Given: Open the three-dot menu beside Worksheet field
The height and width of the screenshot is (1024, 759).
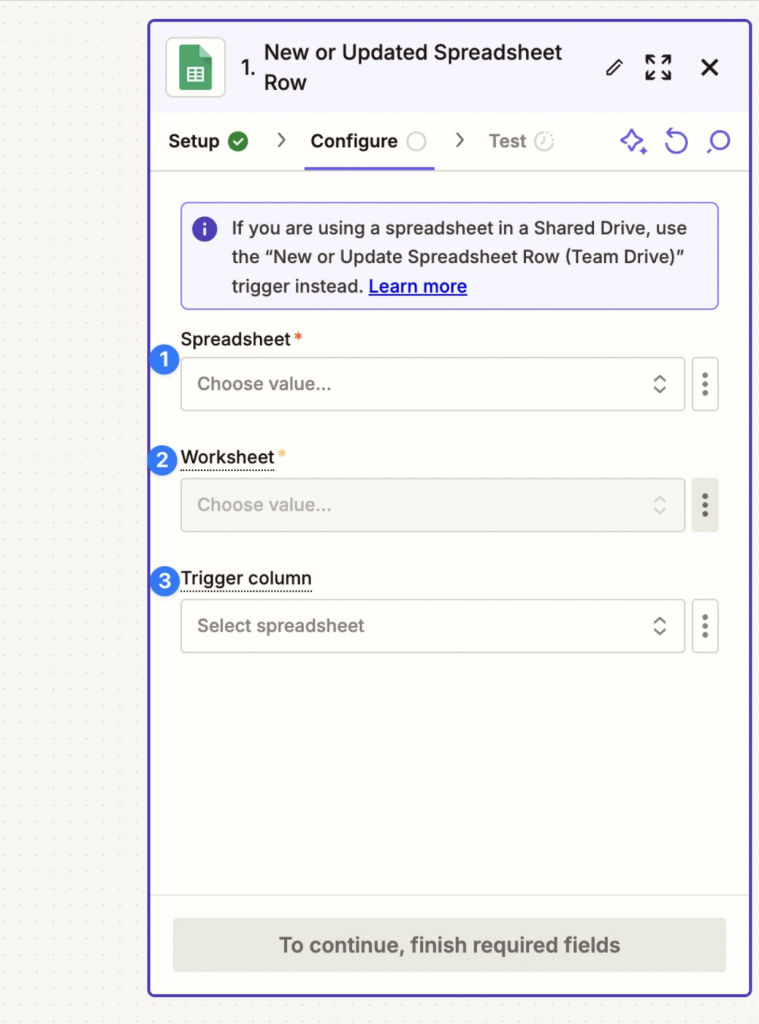Looking at the screenshot, I should 705,505.
